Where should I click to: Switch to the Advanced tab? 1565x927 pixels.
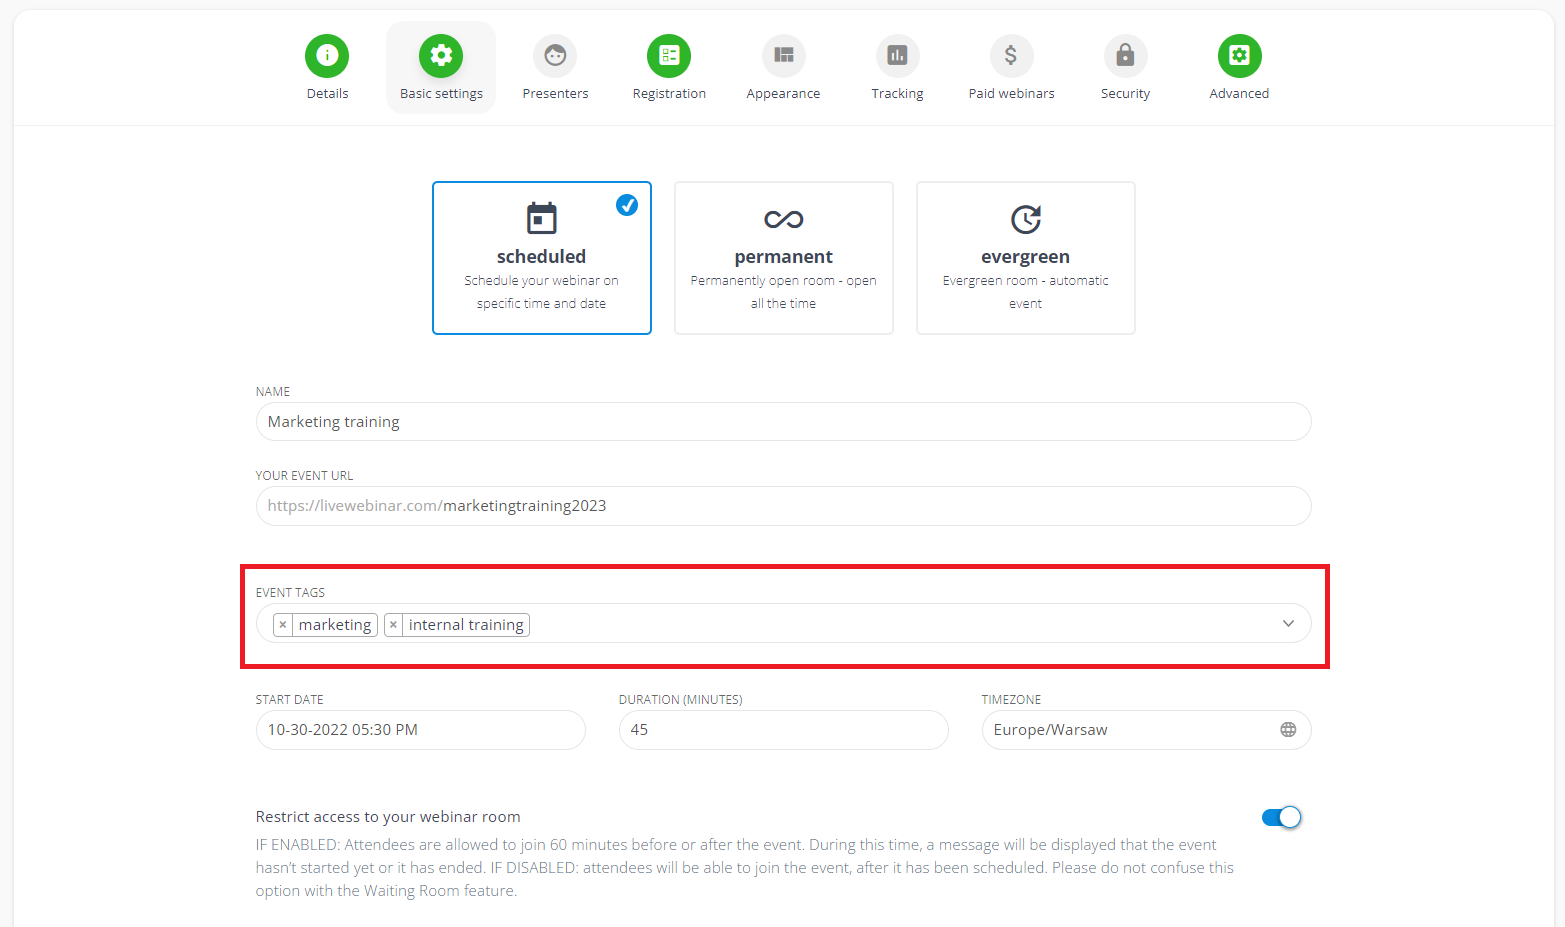[x=1239, y=67]
